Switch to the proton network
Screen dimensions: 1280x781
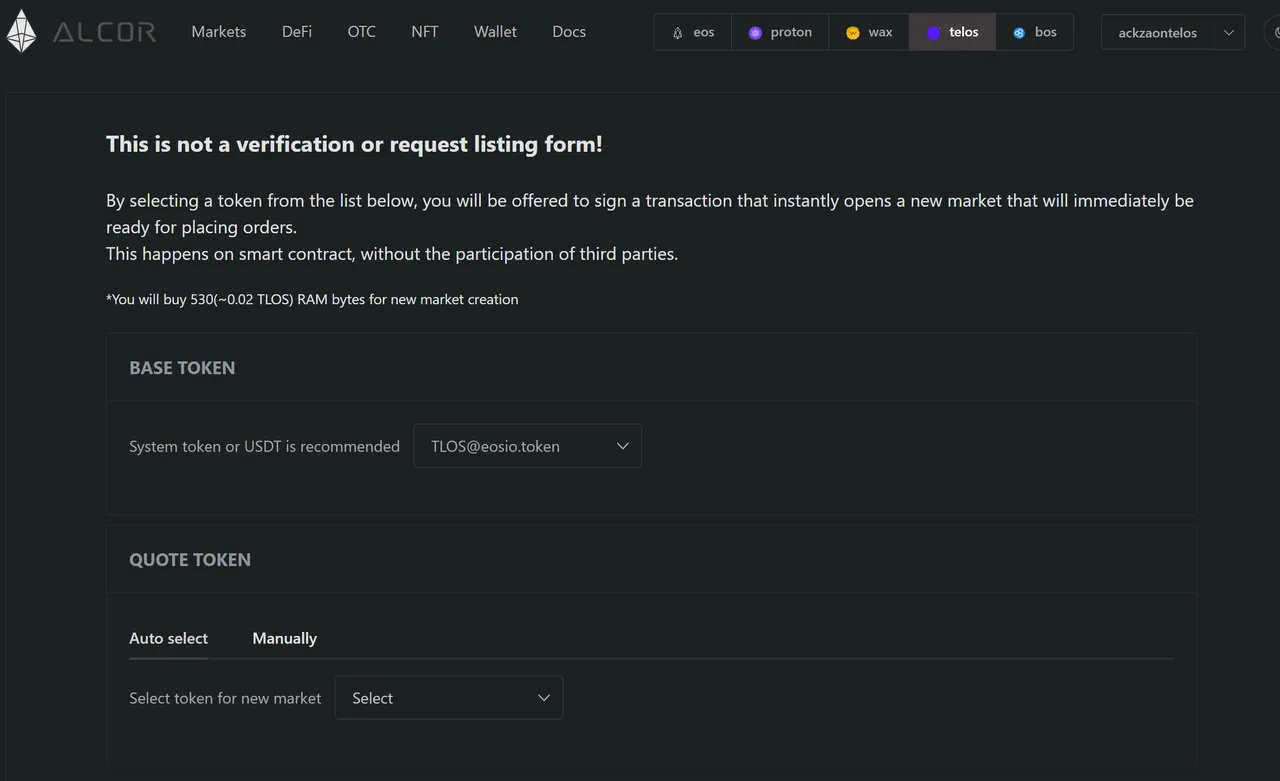click(x=780, y=32)
